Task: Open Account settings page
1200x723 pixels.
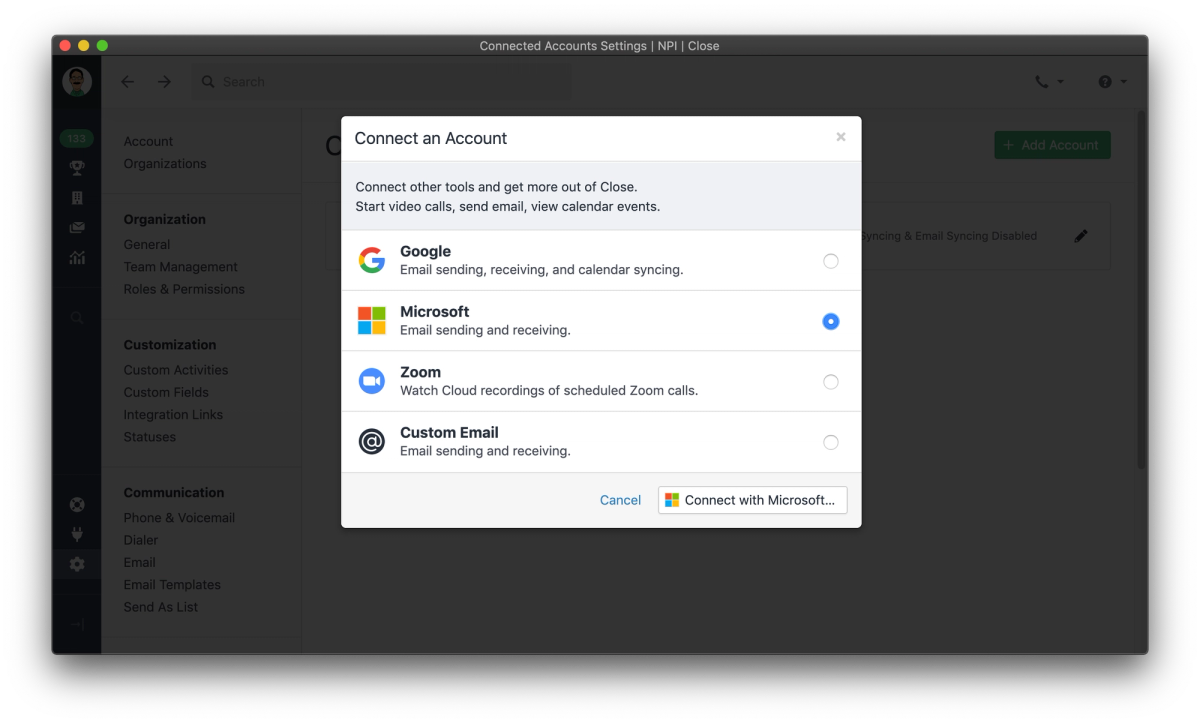Action: (148, 141)
